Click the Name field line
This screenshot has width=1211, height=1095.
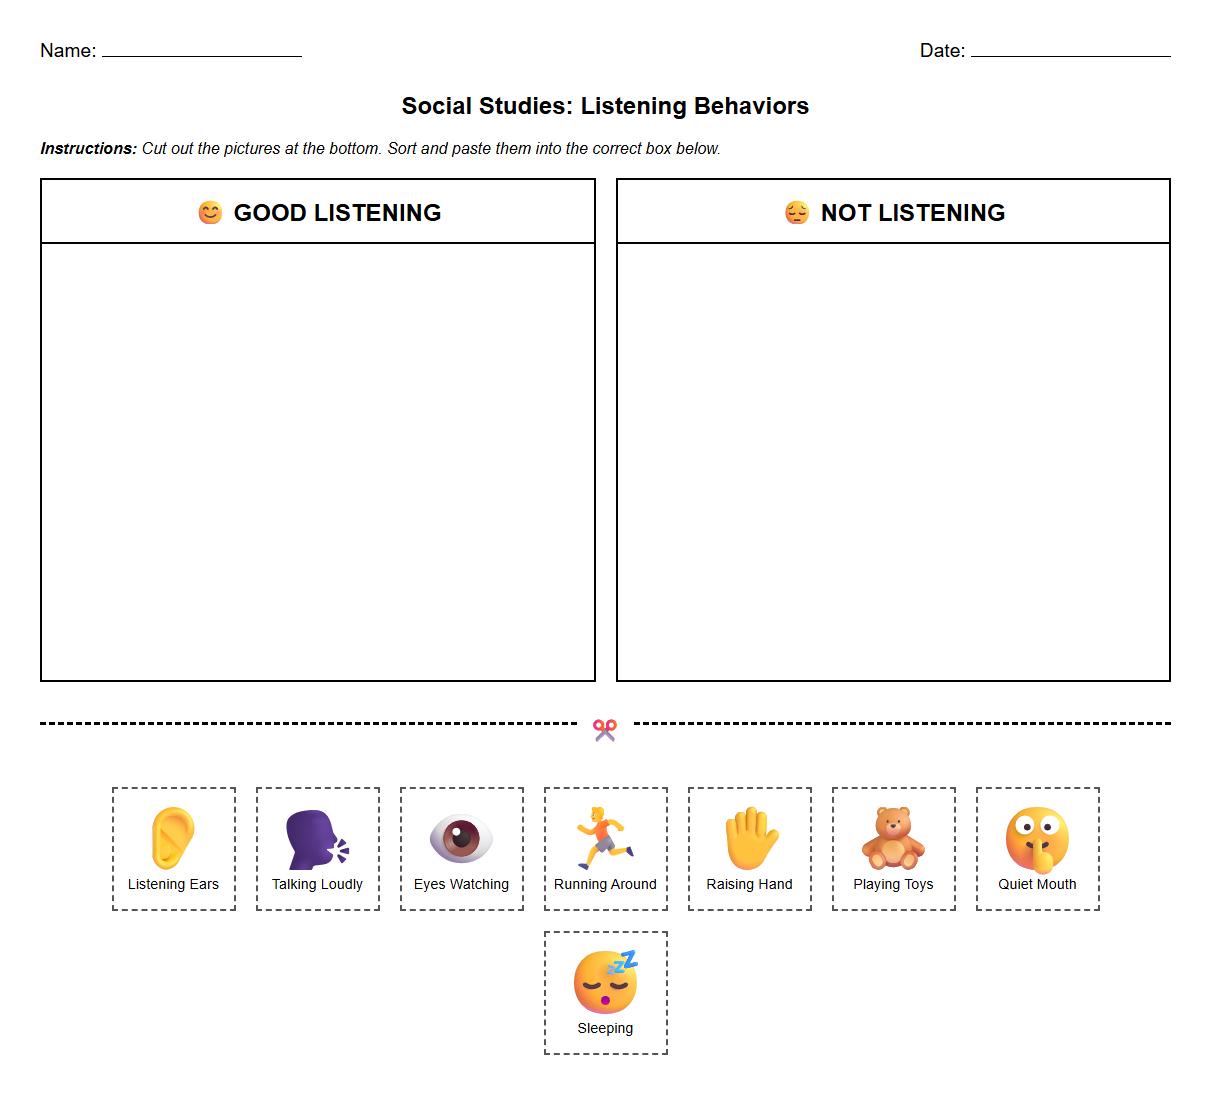(200, 58)
